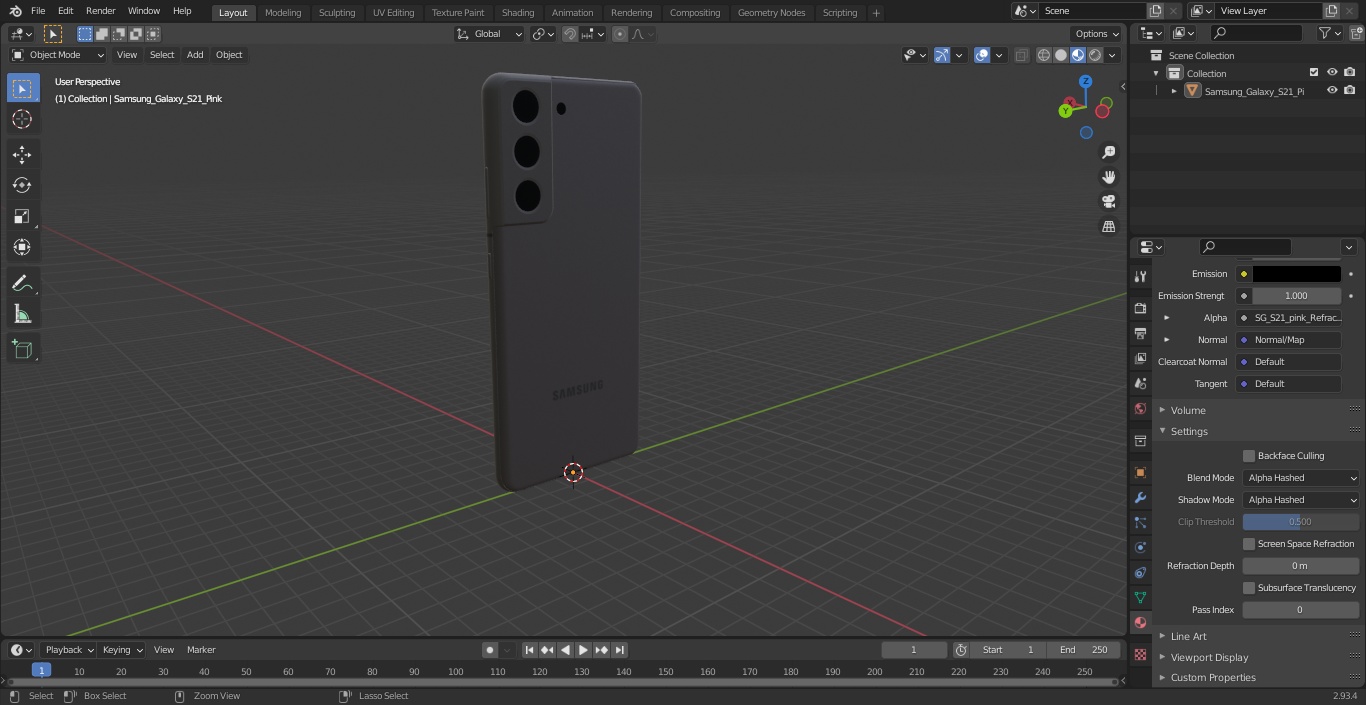The image size is (1366, 705).
Task: Open the Object Data green triangle tab
Action: tap(1140, 597)
